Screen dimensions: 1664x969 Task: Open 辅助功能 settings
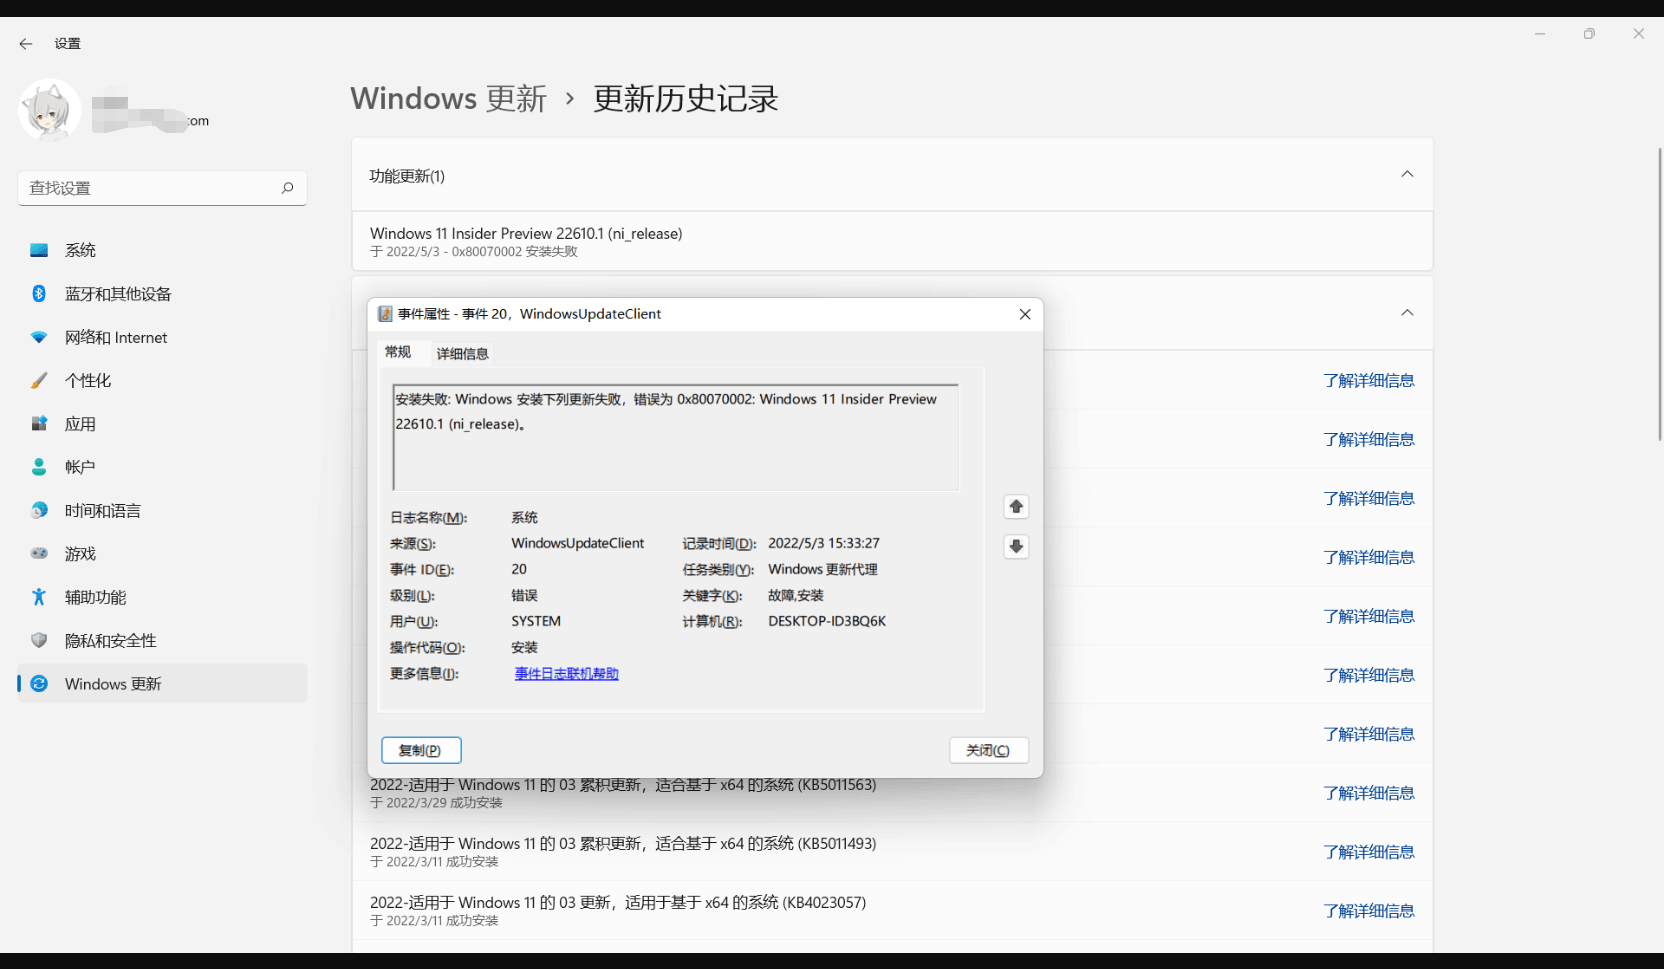94,597
